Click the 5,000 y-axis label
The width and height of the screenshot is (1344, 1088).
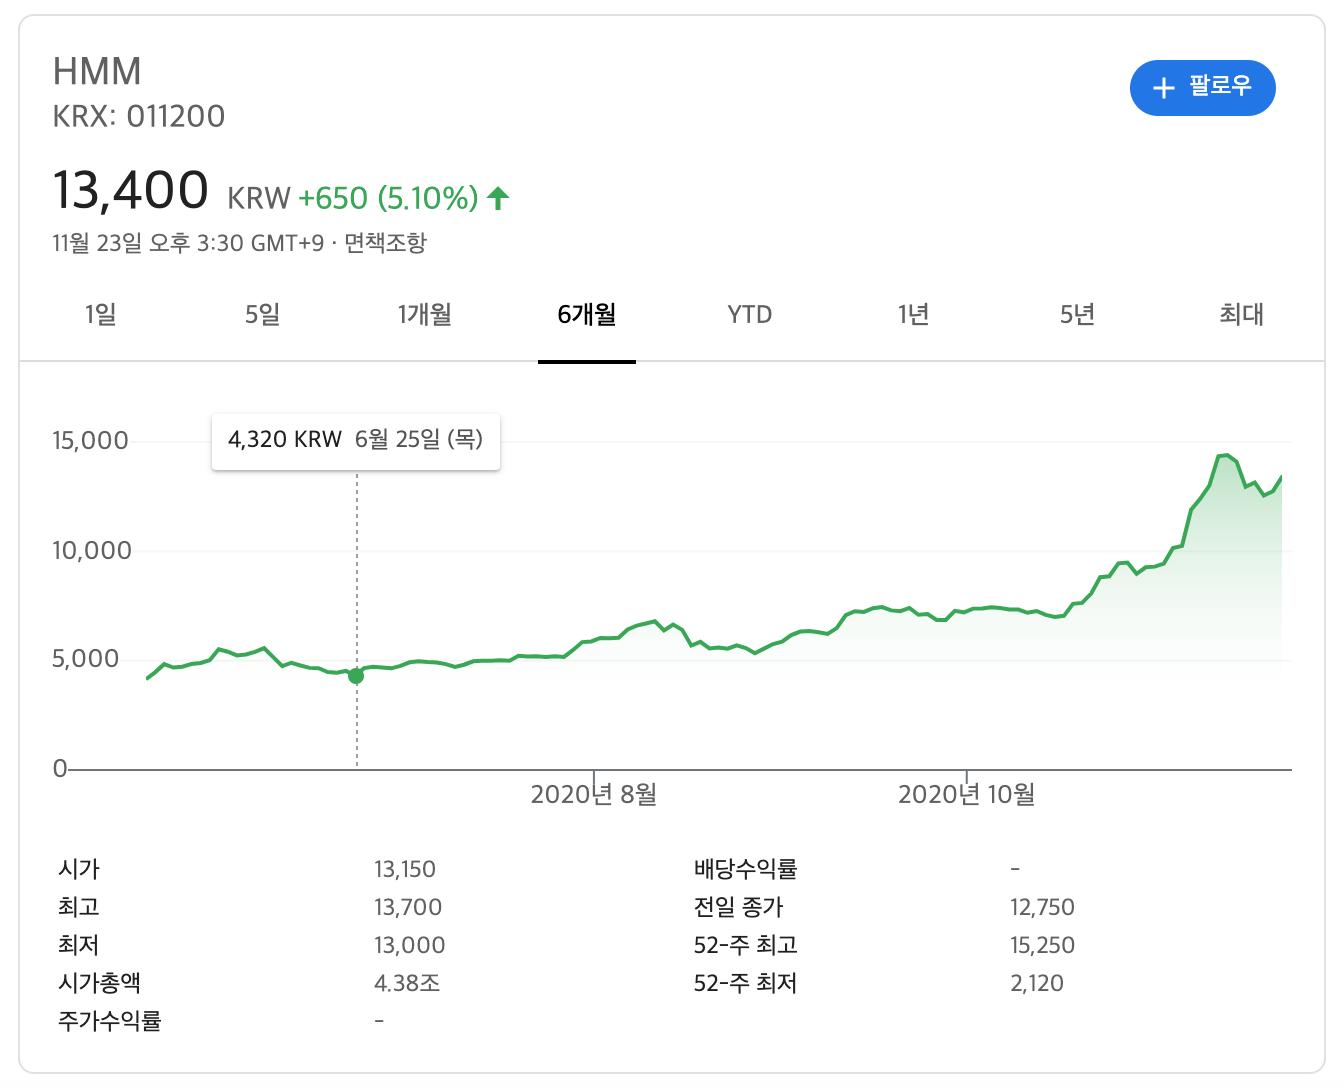click(x=86, y=659)
